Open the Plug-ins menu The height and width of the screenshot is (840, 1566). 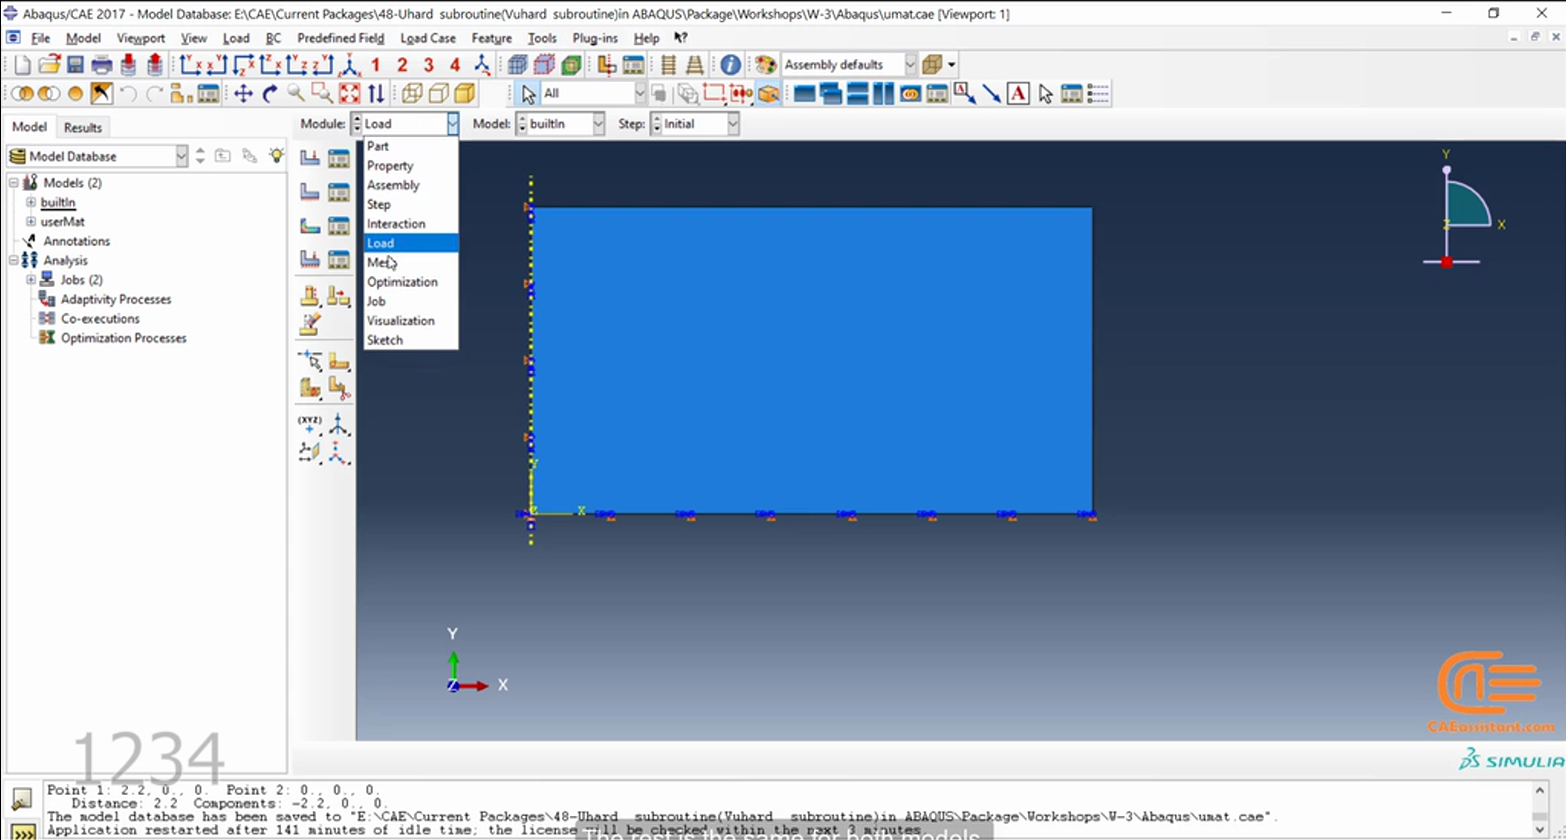tap(595, 38)
